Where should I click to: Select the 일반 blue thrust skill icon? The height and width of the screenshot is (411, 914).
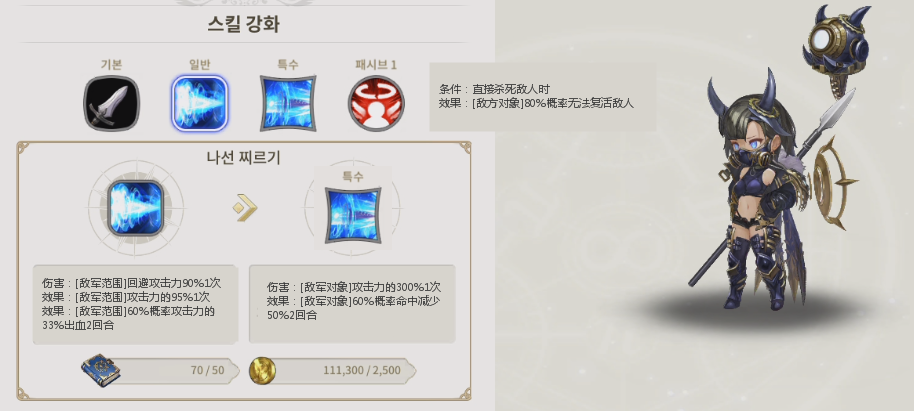tap(199, 103)
